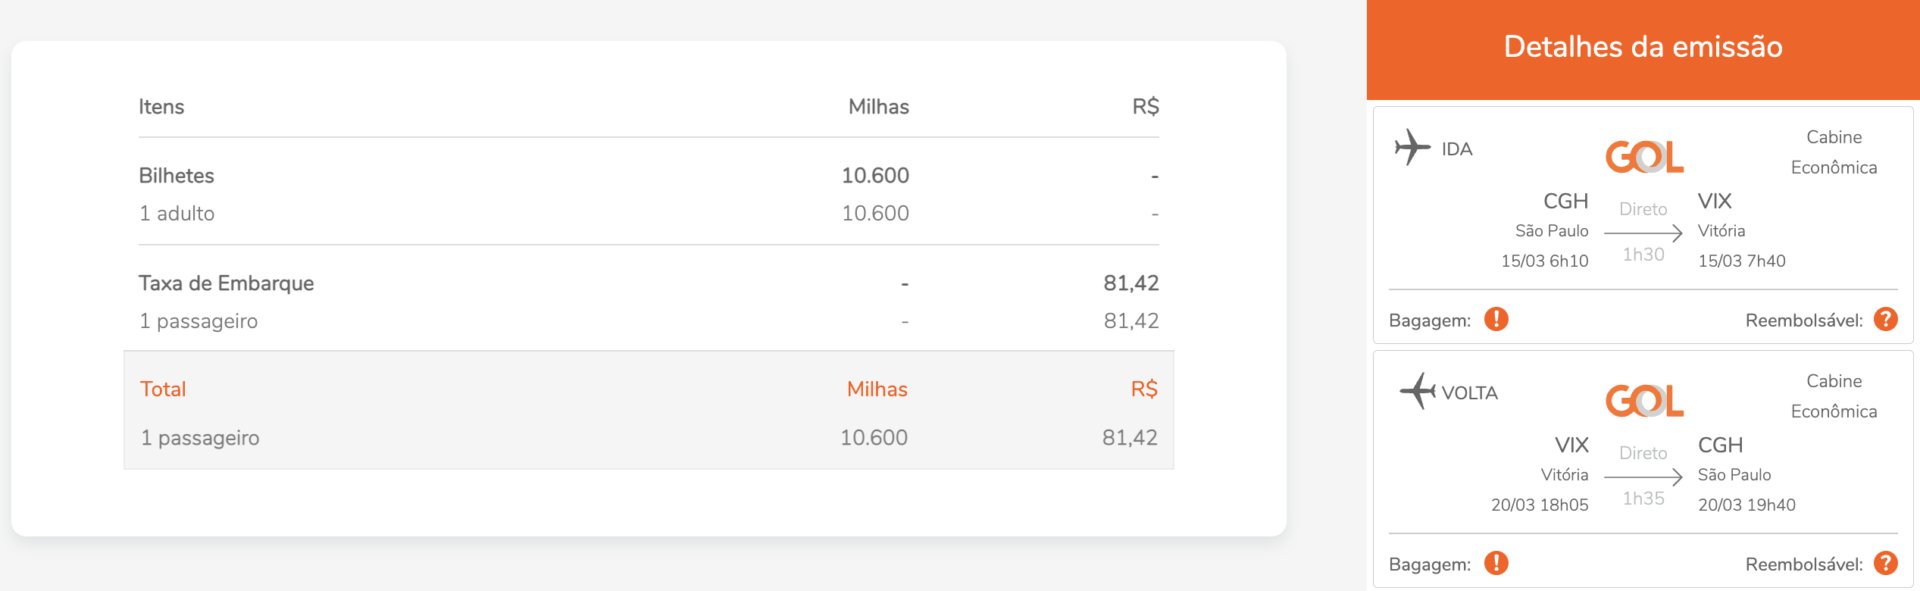Click the VOLTA returning airplane icon
The width and height of the screenshot is (1920, 591).
pos(1417,391)
